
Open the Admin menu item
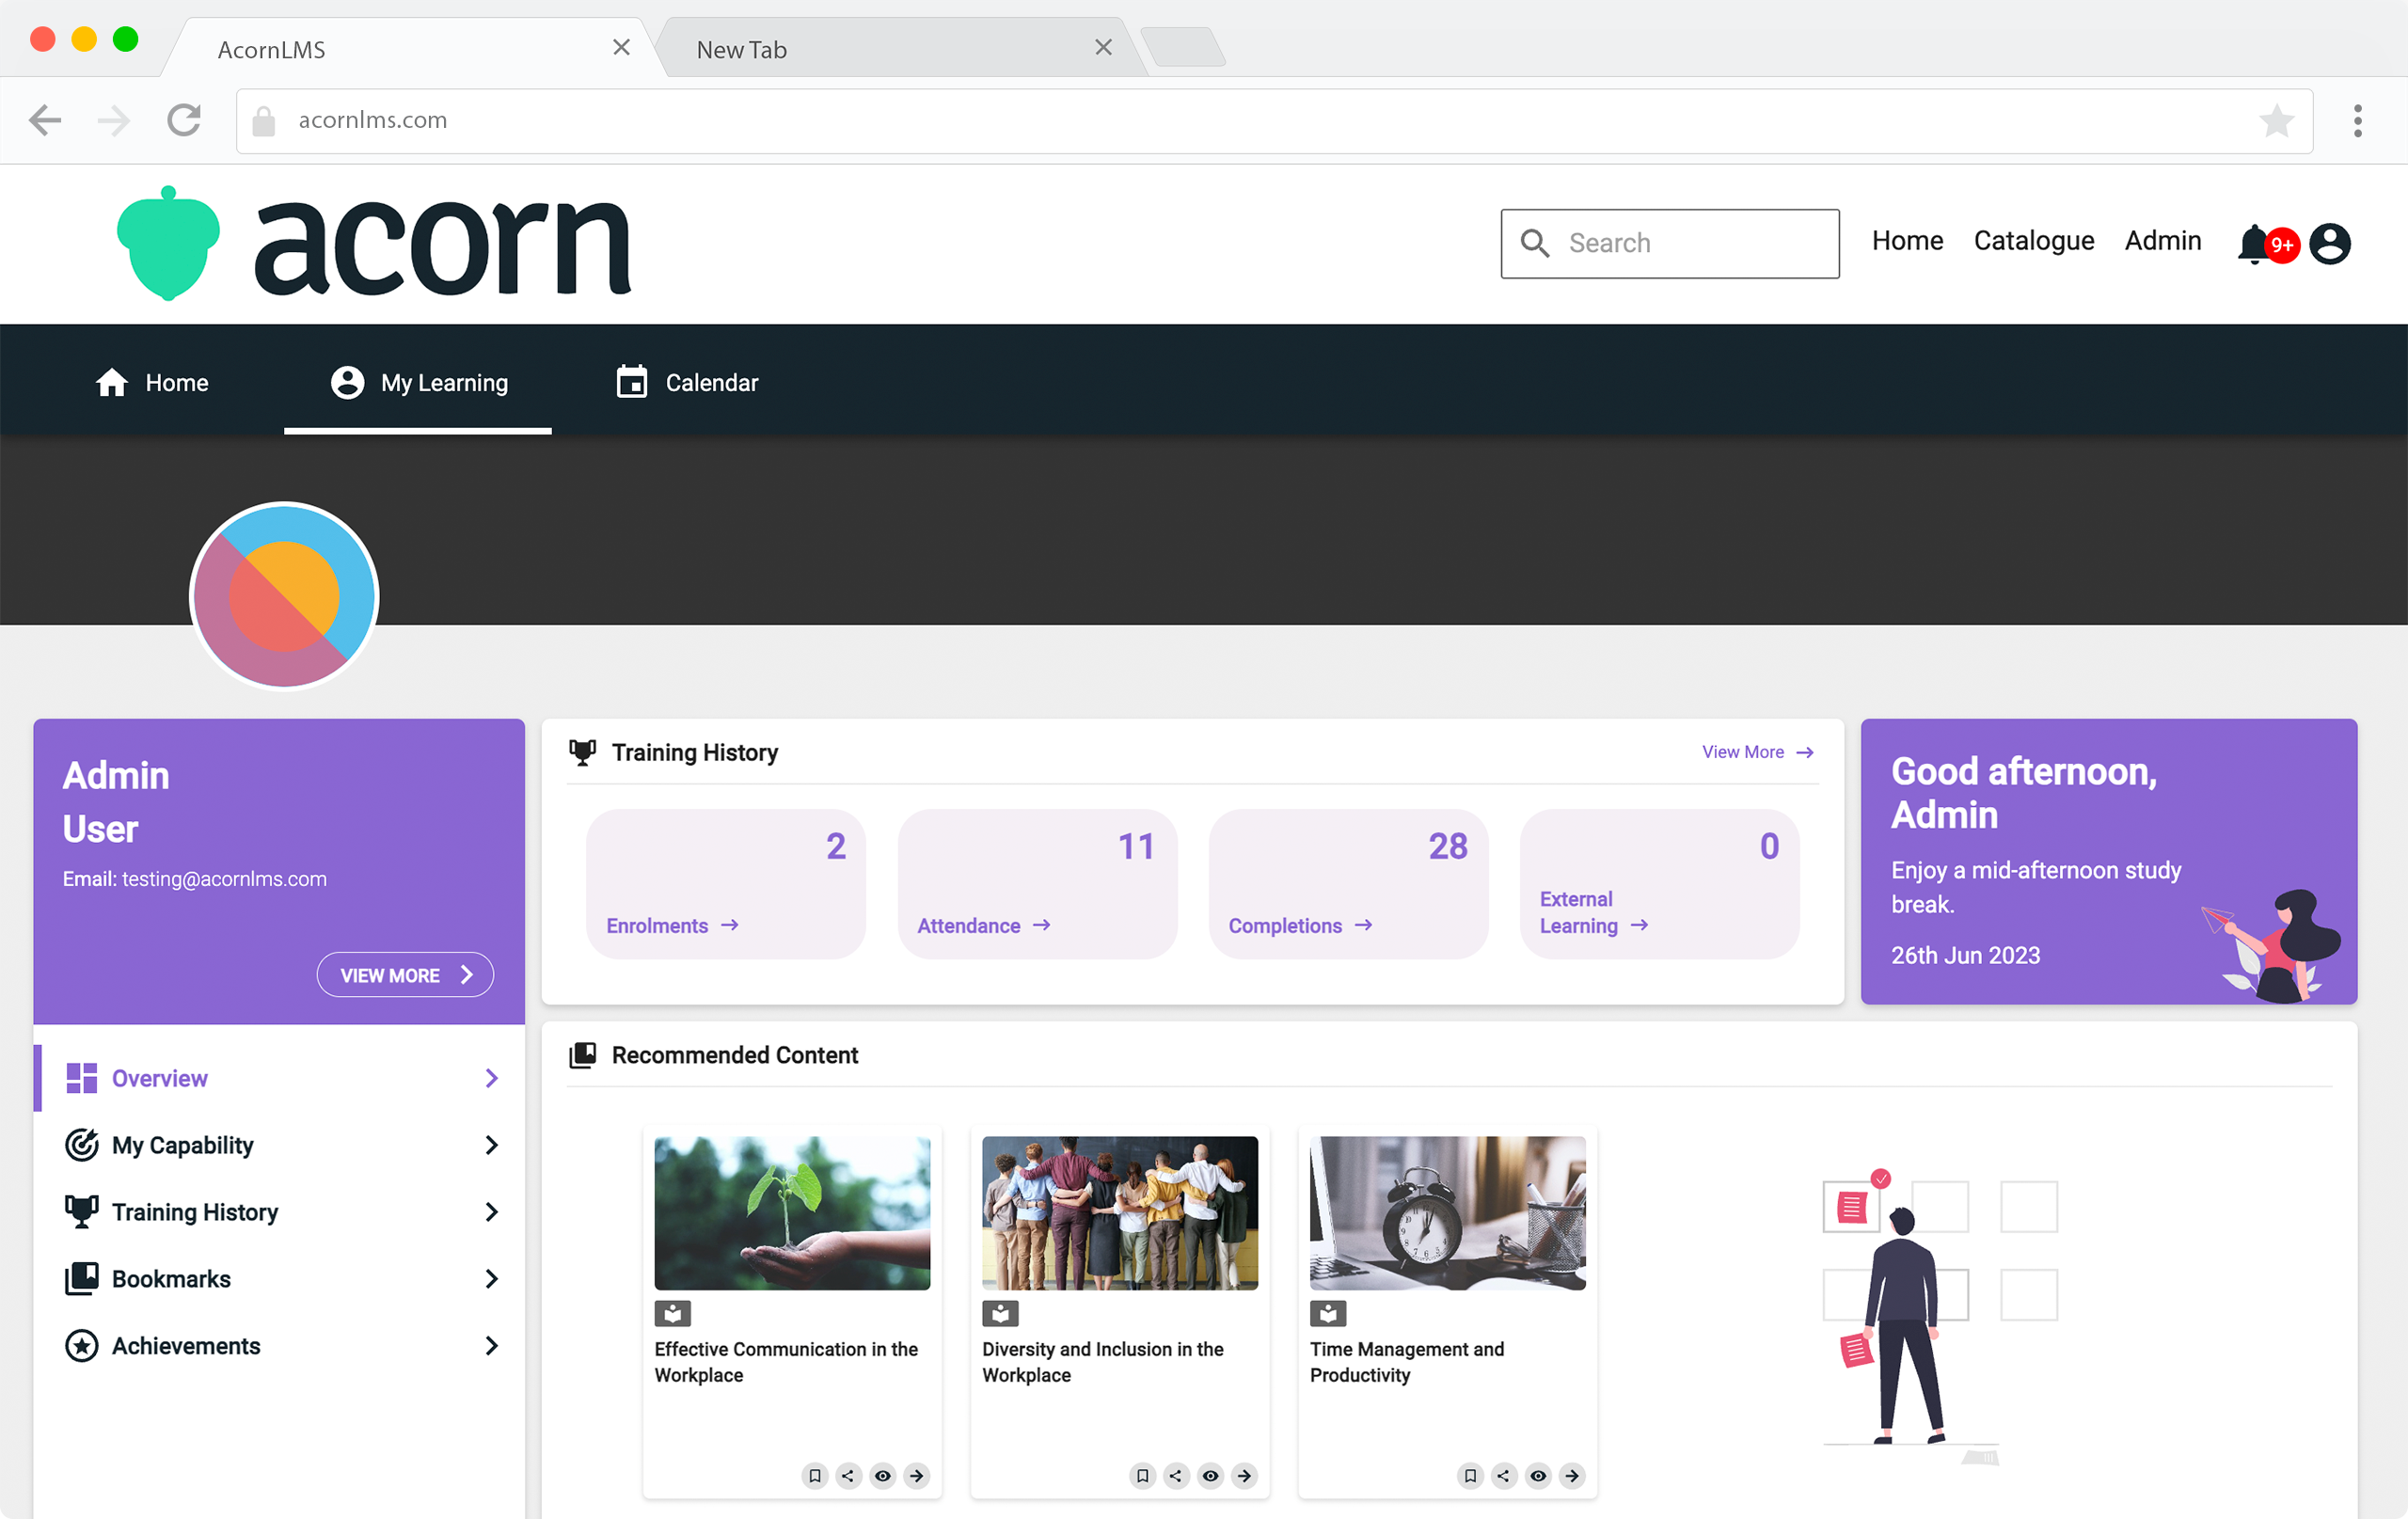point(2162,240)
